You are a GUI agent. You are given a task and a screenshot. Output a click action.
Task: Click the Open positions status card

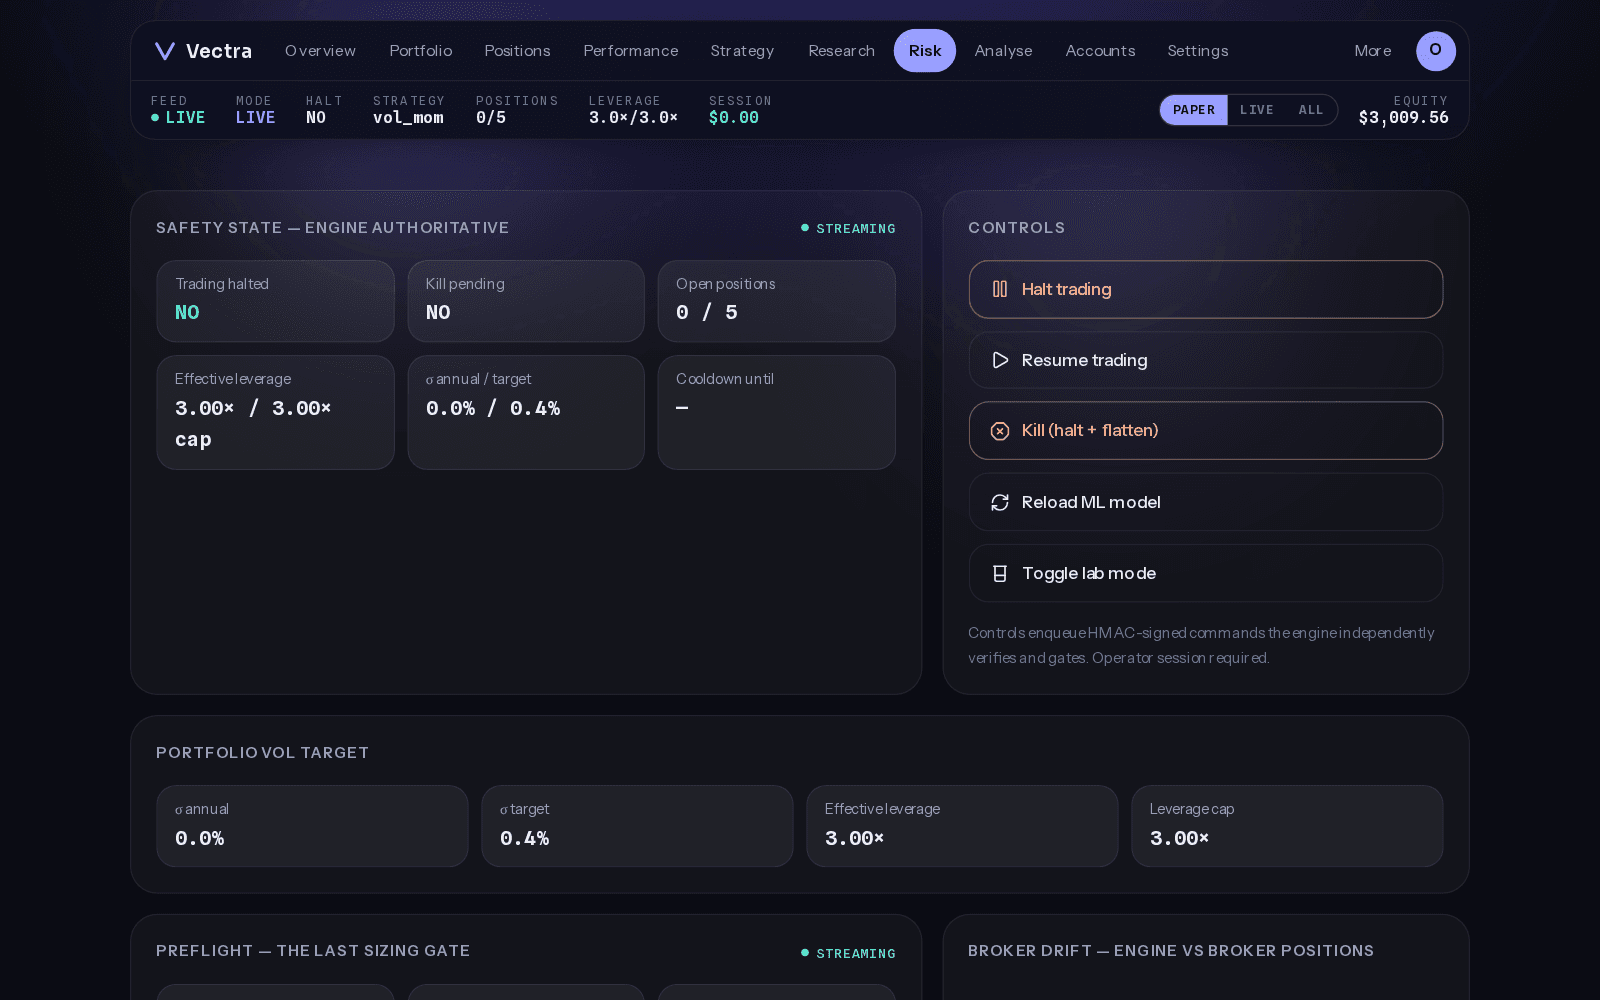[776, 301]
